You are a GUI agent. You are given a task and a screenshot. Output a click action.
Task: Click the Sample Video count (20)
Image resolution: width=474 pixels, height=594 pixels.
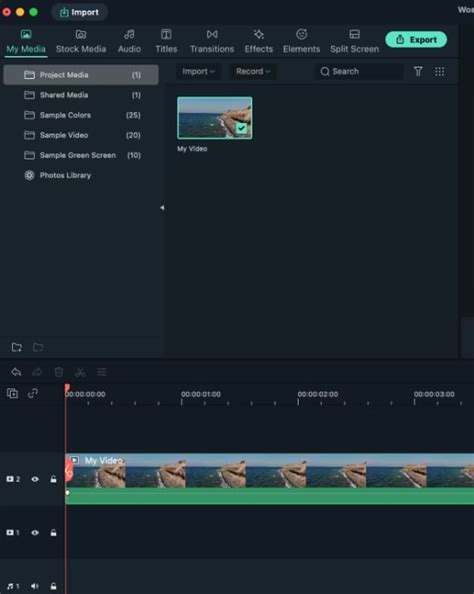133,135
